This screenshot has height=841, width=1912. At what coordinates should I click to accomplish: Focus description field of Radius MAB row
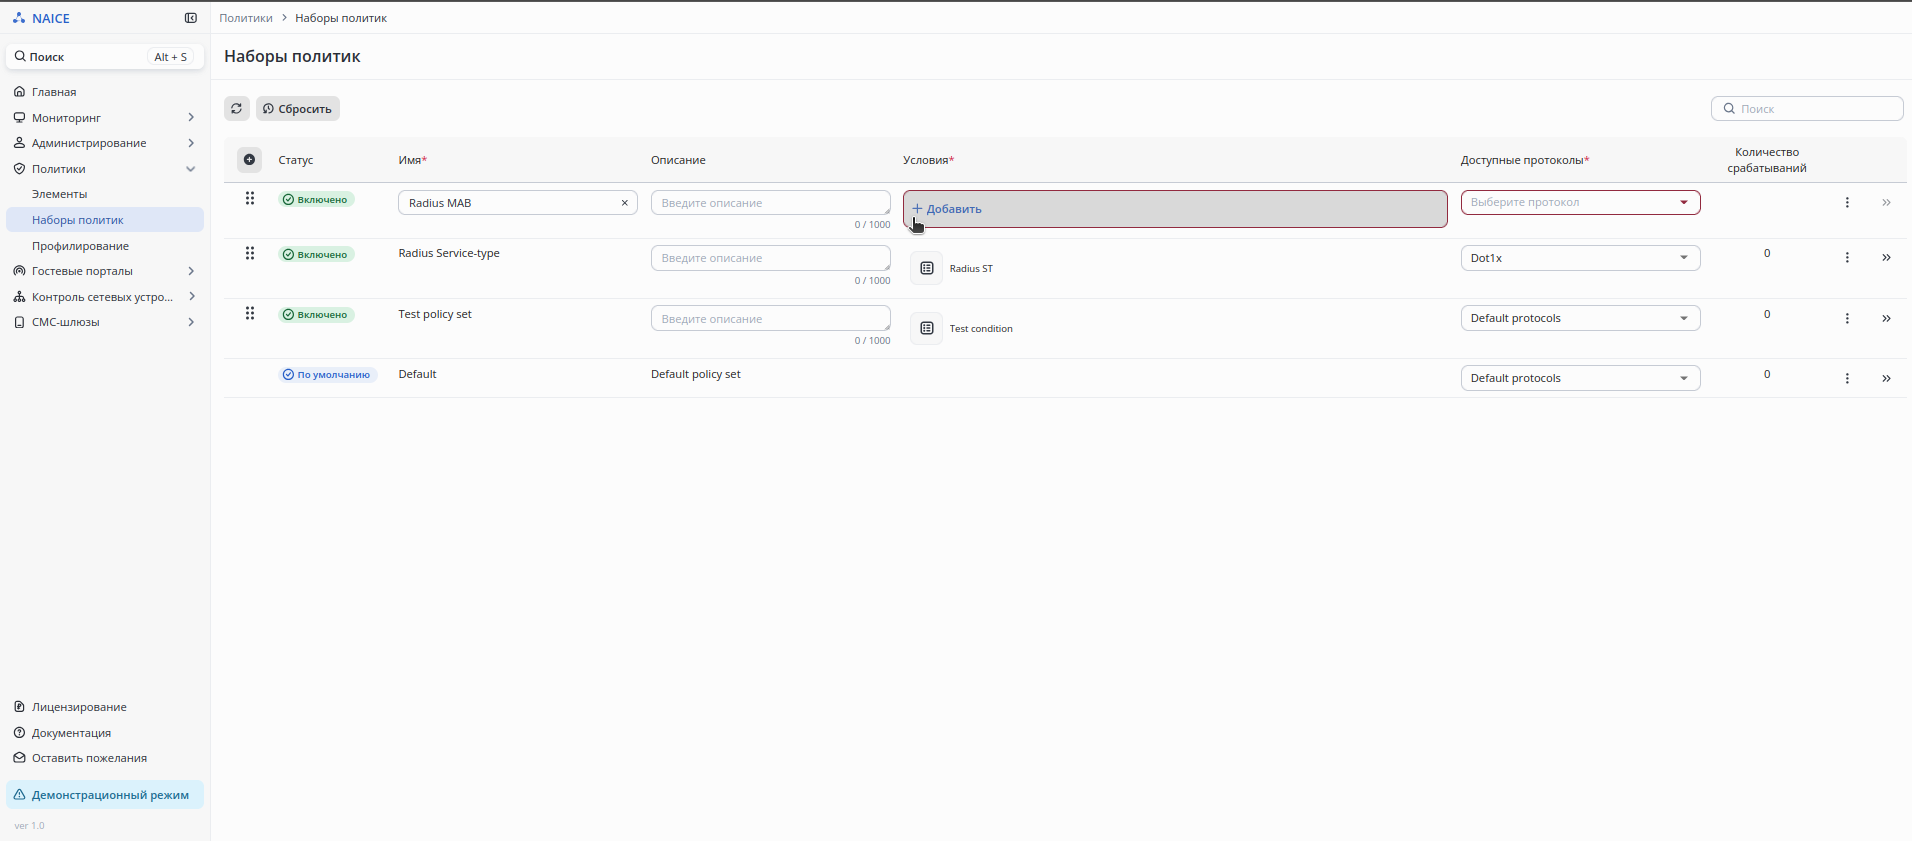point(771,203)
